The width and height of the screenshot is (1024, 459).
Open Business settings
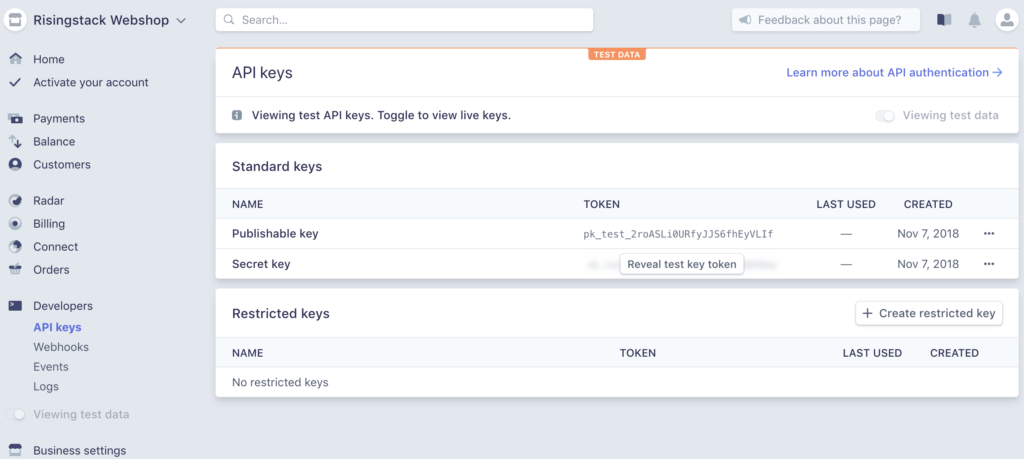tap(80, 451)
